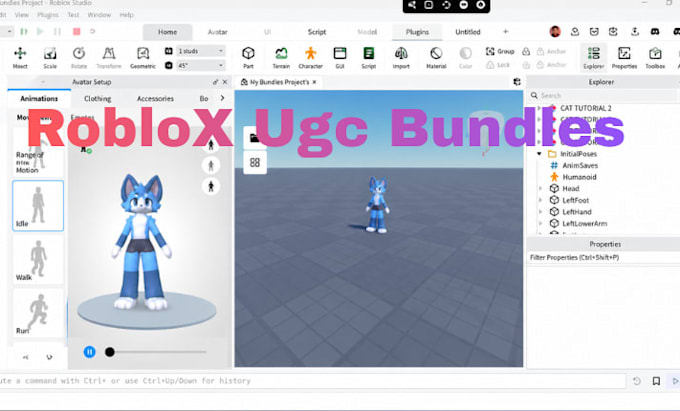Toggle the Explorer panel button
Screen dimensions: 680x411
tap(593, 58)
